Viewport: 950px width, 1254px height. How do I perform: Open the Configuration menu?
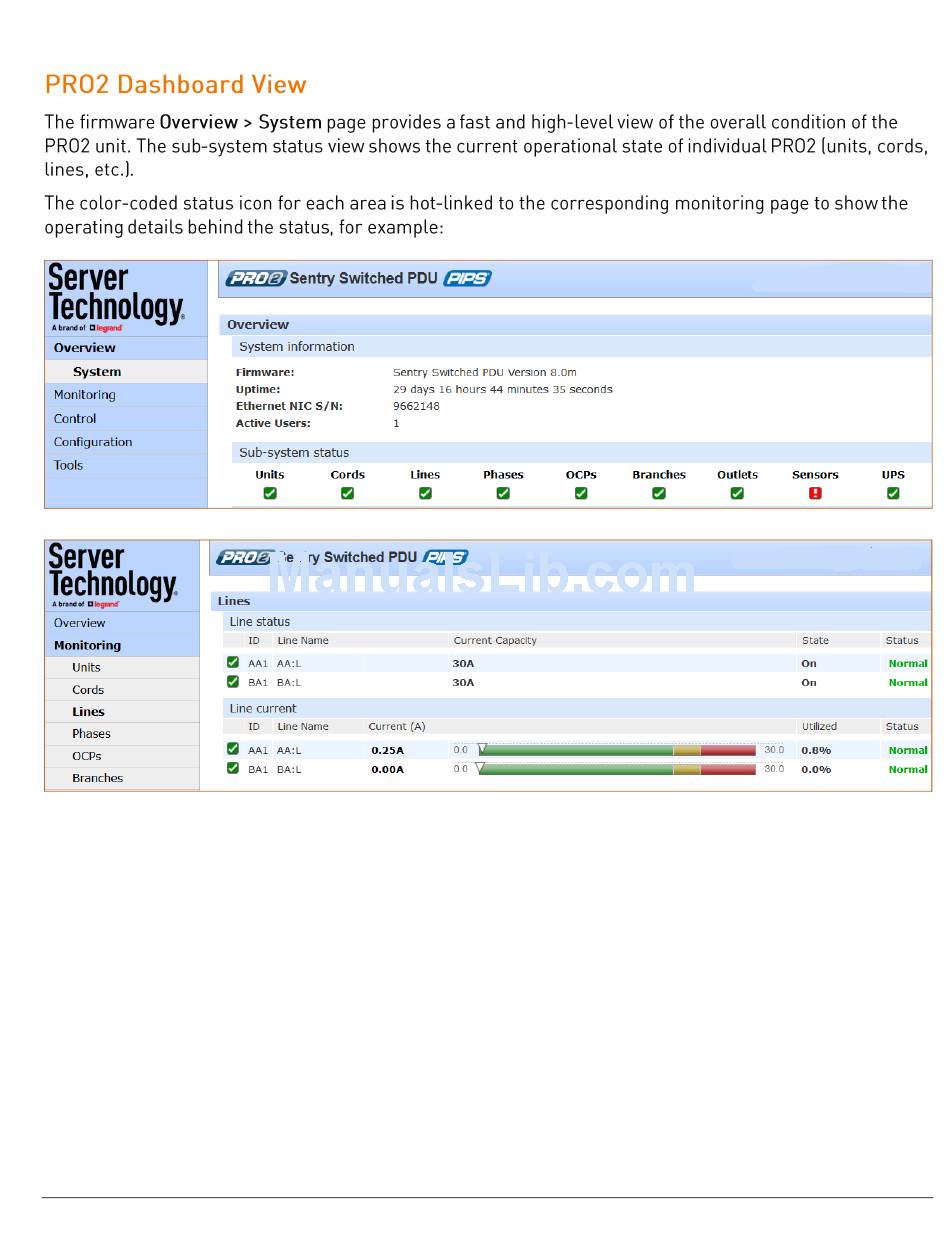click(126, 442)
